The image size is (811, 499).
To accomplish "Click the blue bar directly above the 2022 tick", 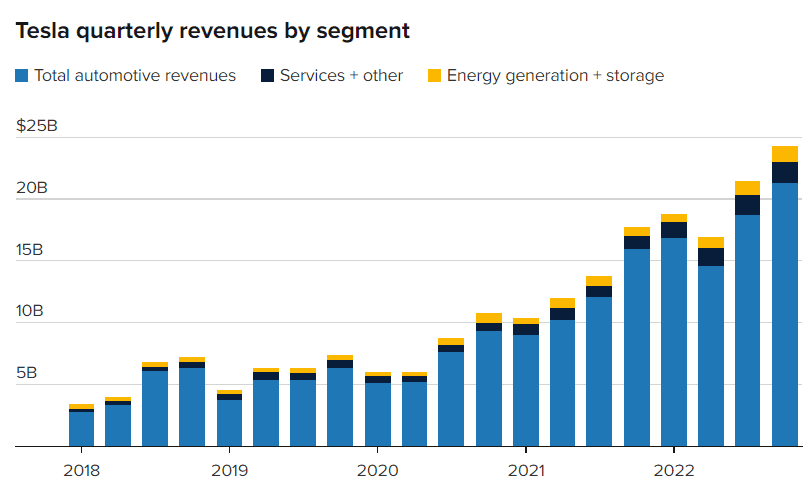I will point(674,342).
